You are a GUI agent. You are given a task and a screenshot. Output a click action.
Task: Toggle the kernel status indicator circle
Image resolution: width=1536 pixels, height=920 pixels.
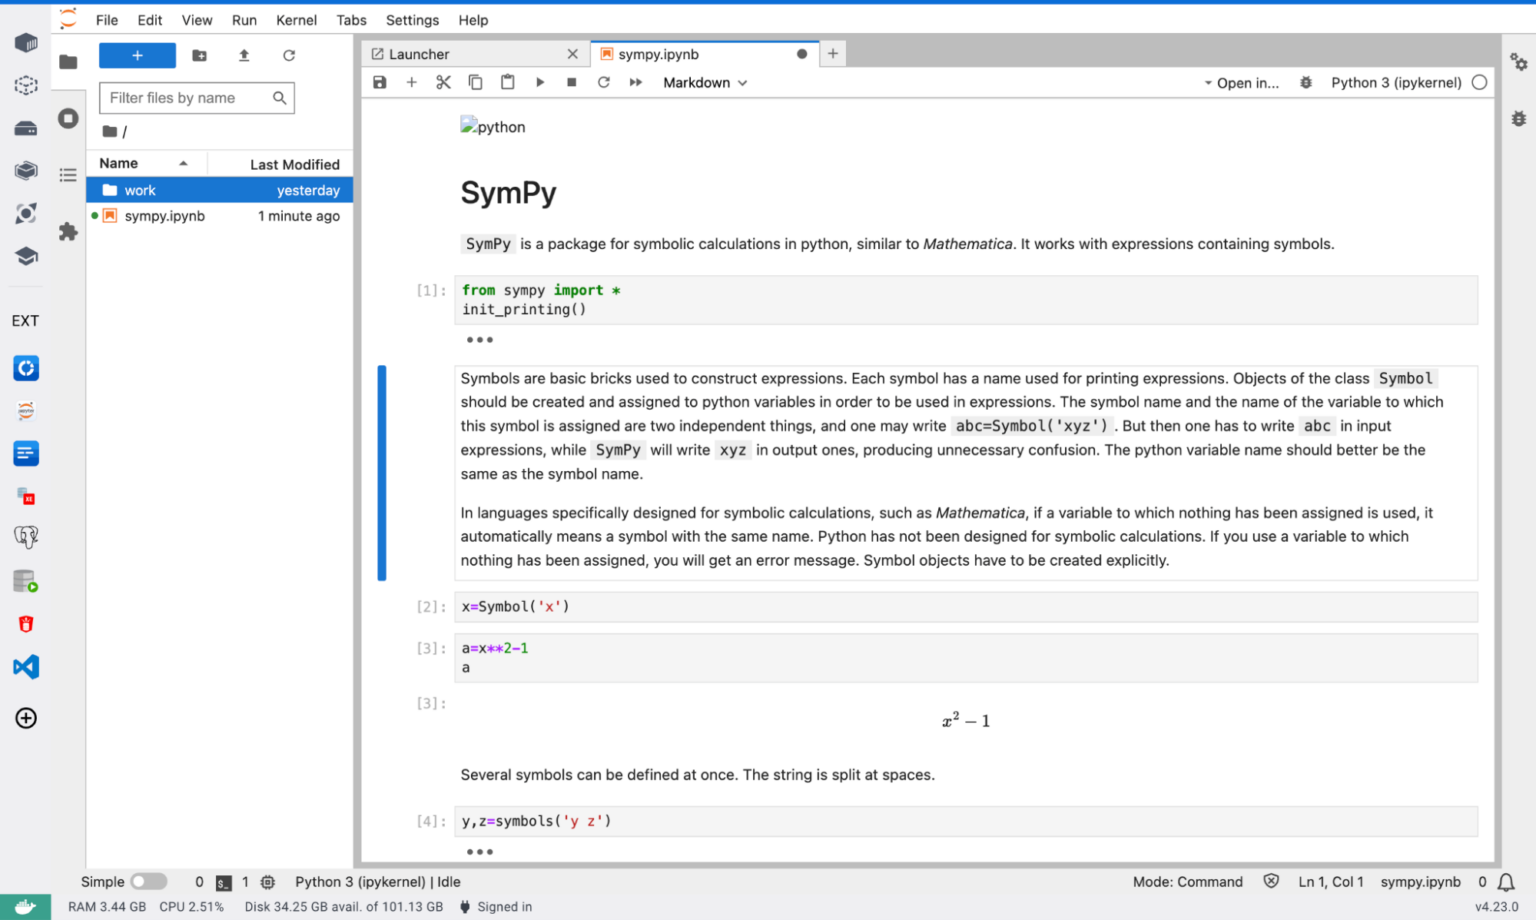[1479, 82]
